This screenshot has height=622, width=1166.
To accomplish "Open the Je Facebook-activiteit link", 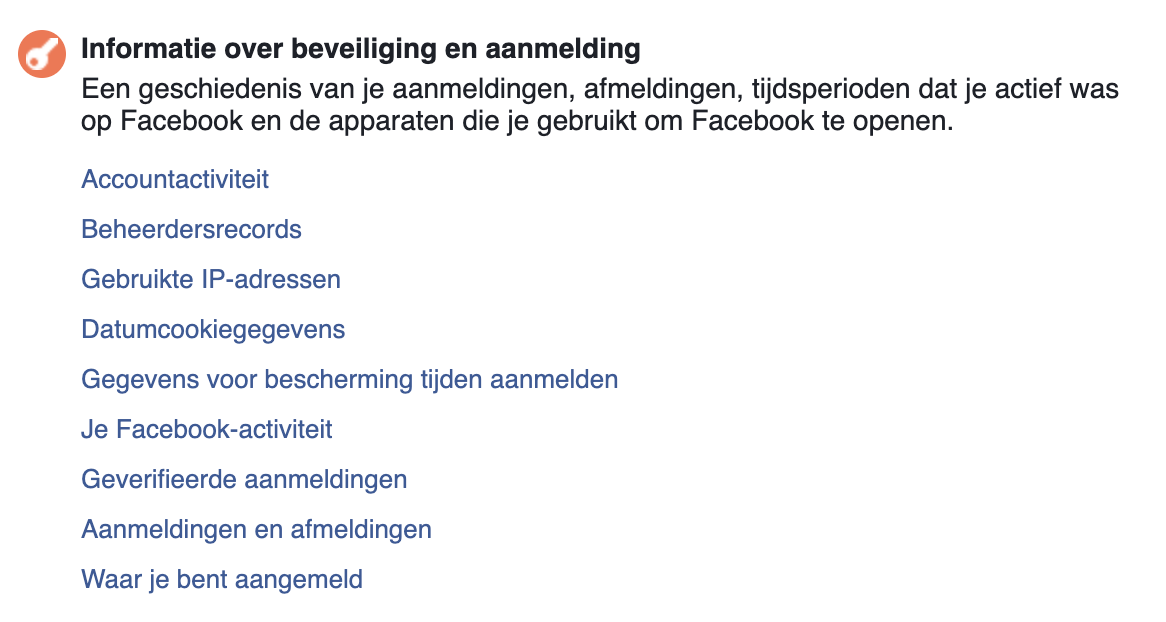I will pyautogui.click(x=207, y=430).
